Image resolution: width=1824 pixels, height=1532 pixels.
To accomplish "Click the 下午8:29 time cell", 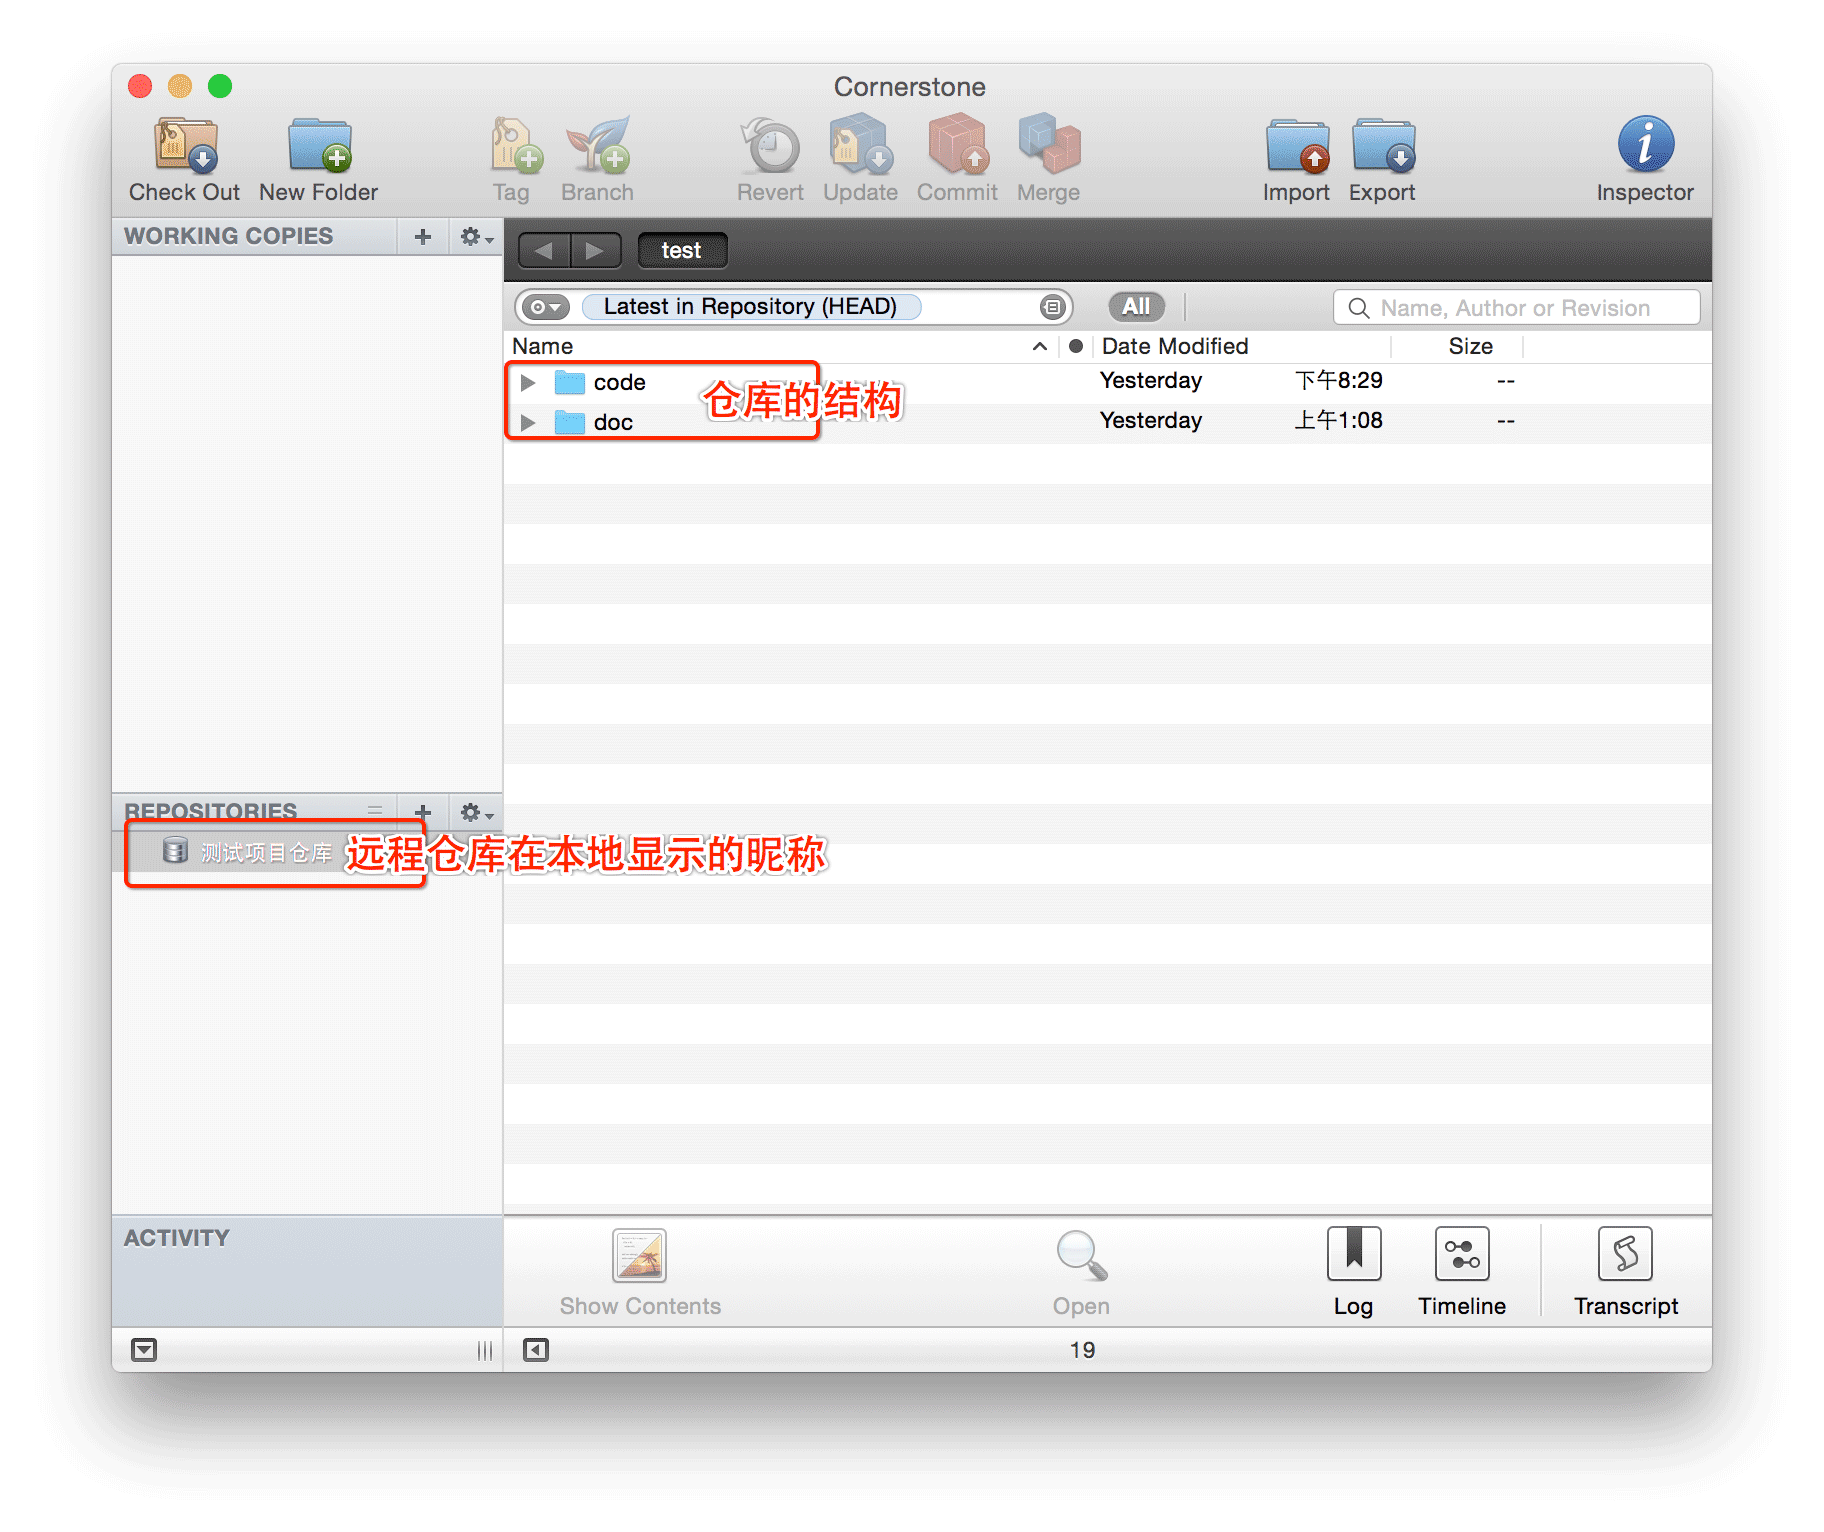I will [1339, 381].
